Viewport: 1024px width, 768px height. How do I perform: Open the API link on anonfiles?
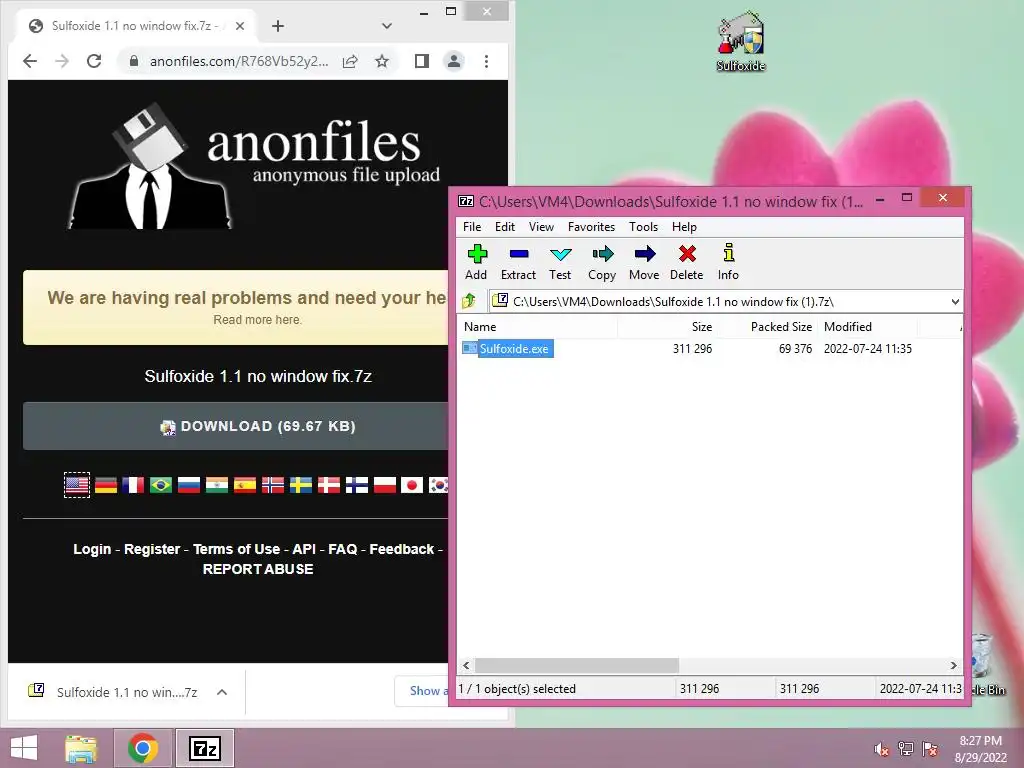click(x=304, y=549)
